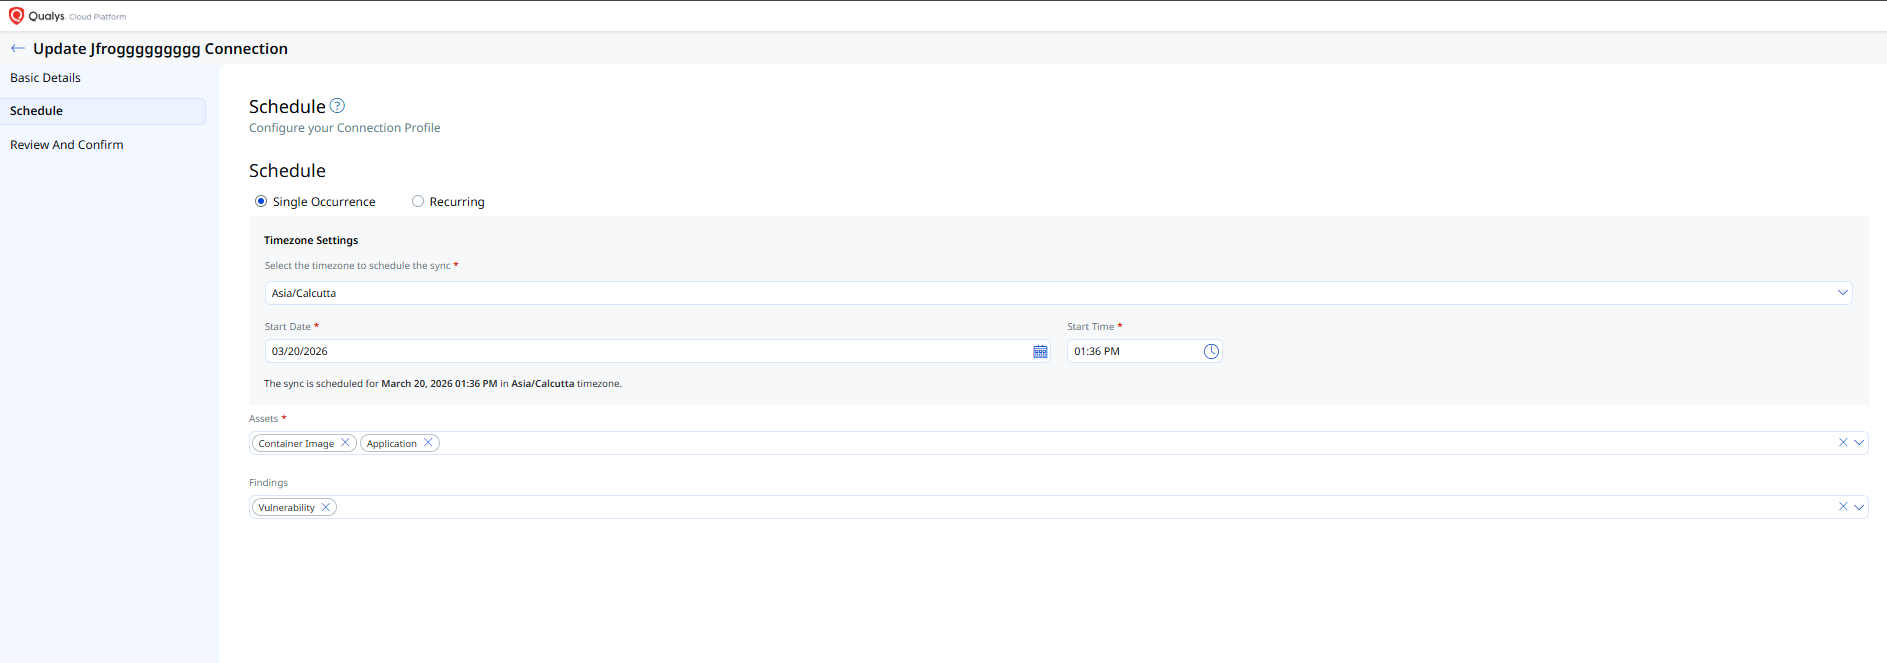Click the Start Date input showing 03/20/2026
Screen dimensions: 1887x663
(657, 351)
